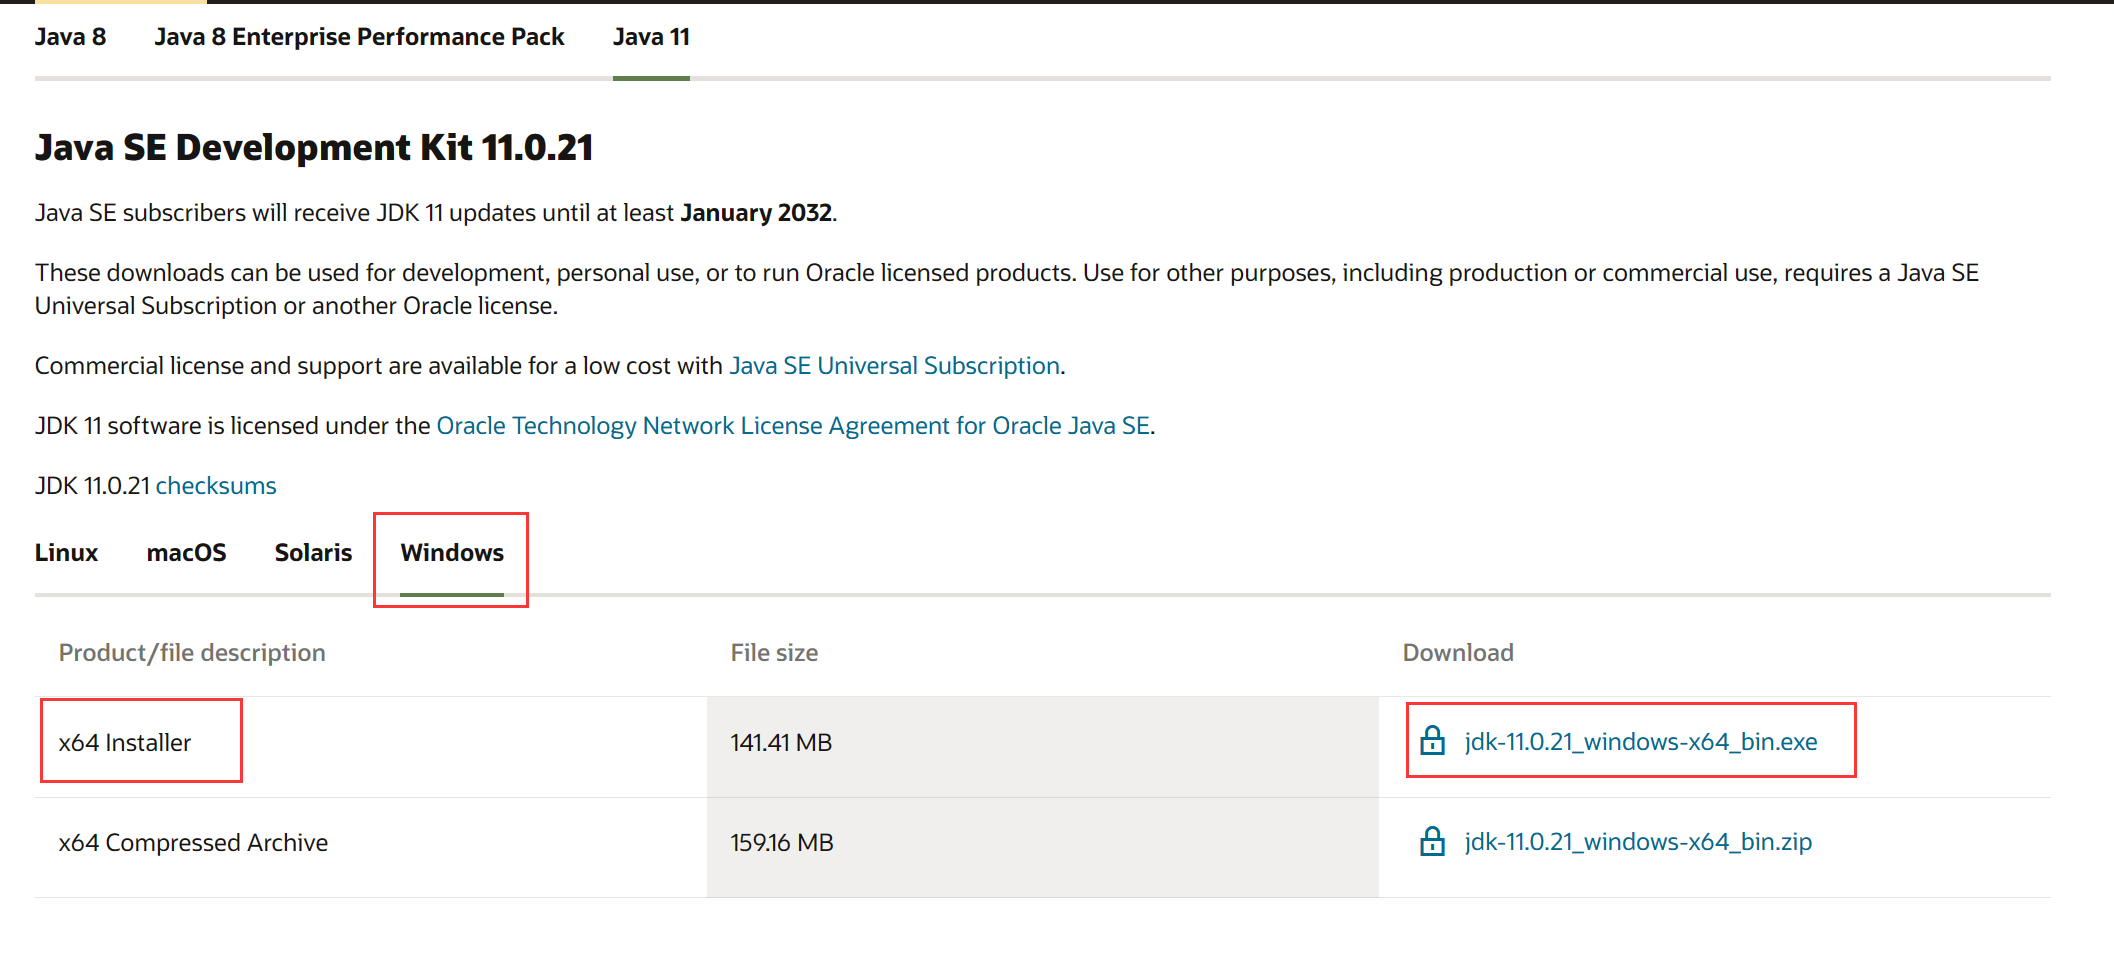
Task: Open Oracle Technology Network License Agreement link
Action: [x=793, y=426]
